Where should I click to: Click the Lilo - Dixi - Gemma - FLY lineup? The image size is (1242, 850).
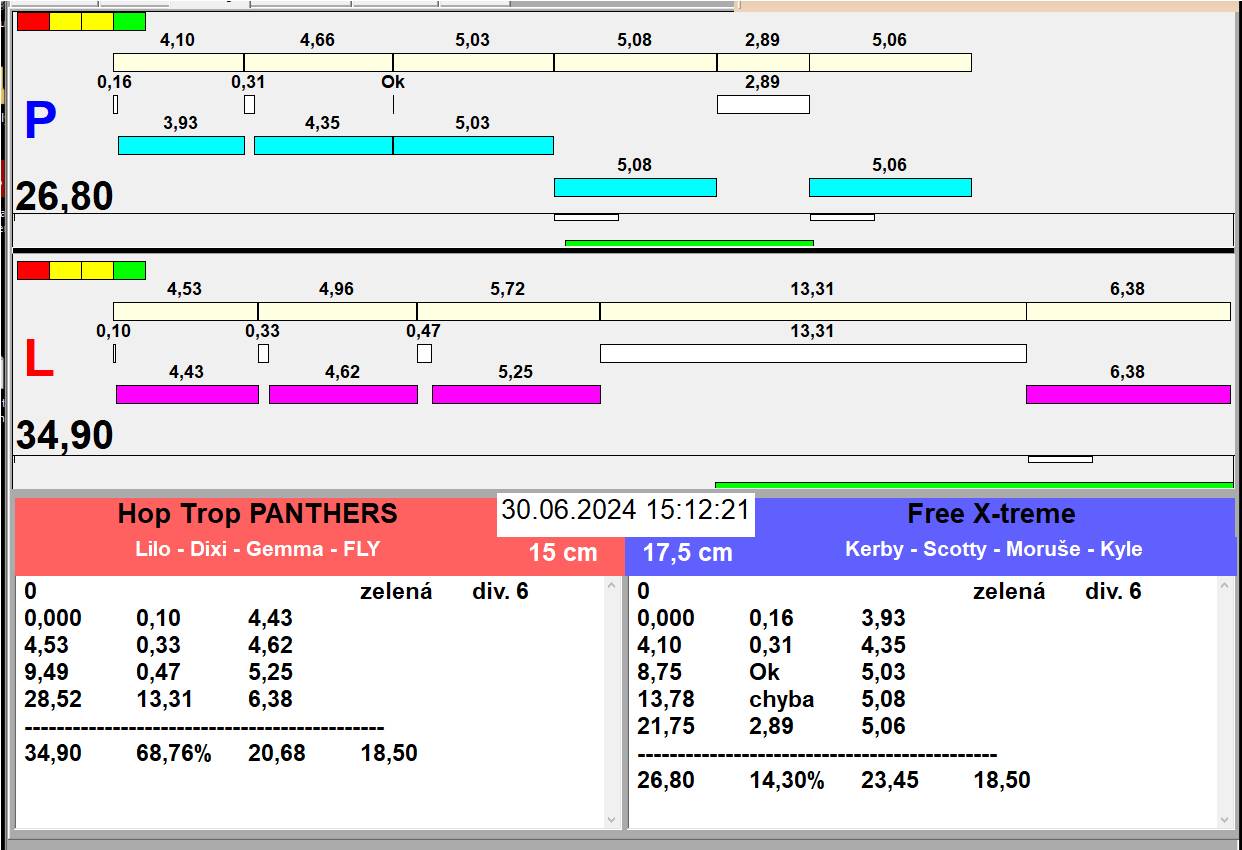tap(257, 549)
